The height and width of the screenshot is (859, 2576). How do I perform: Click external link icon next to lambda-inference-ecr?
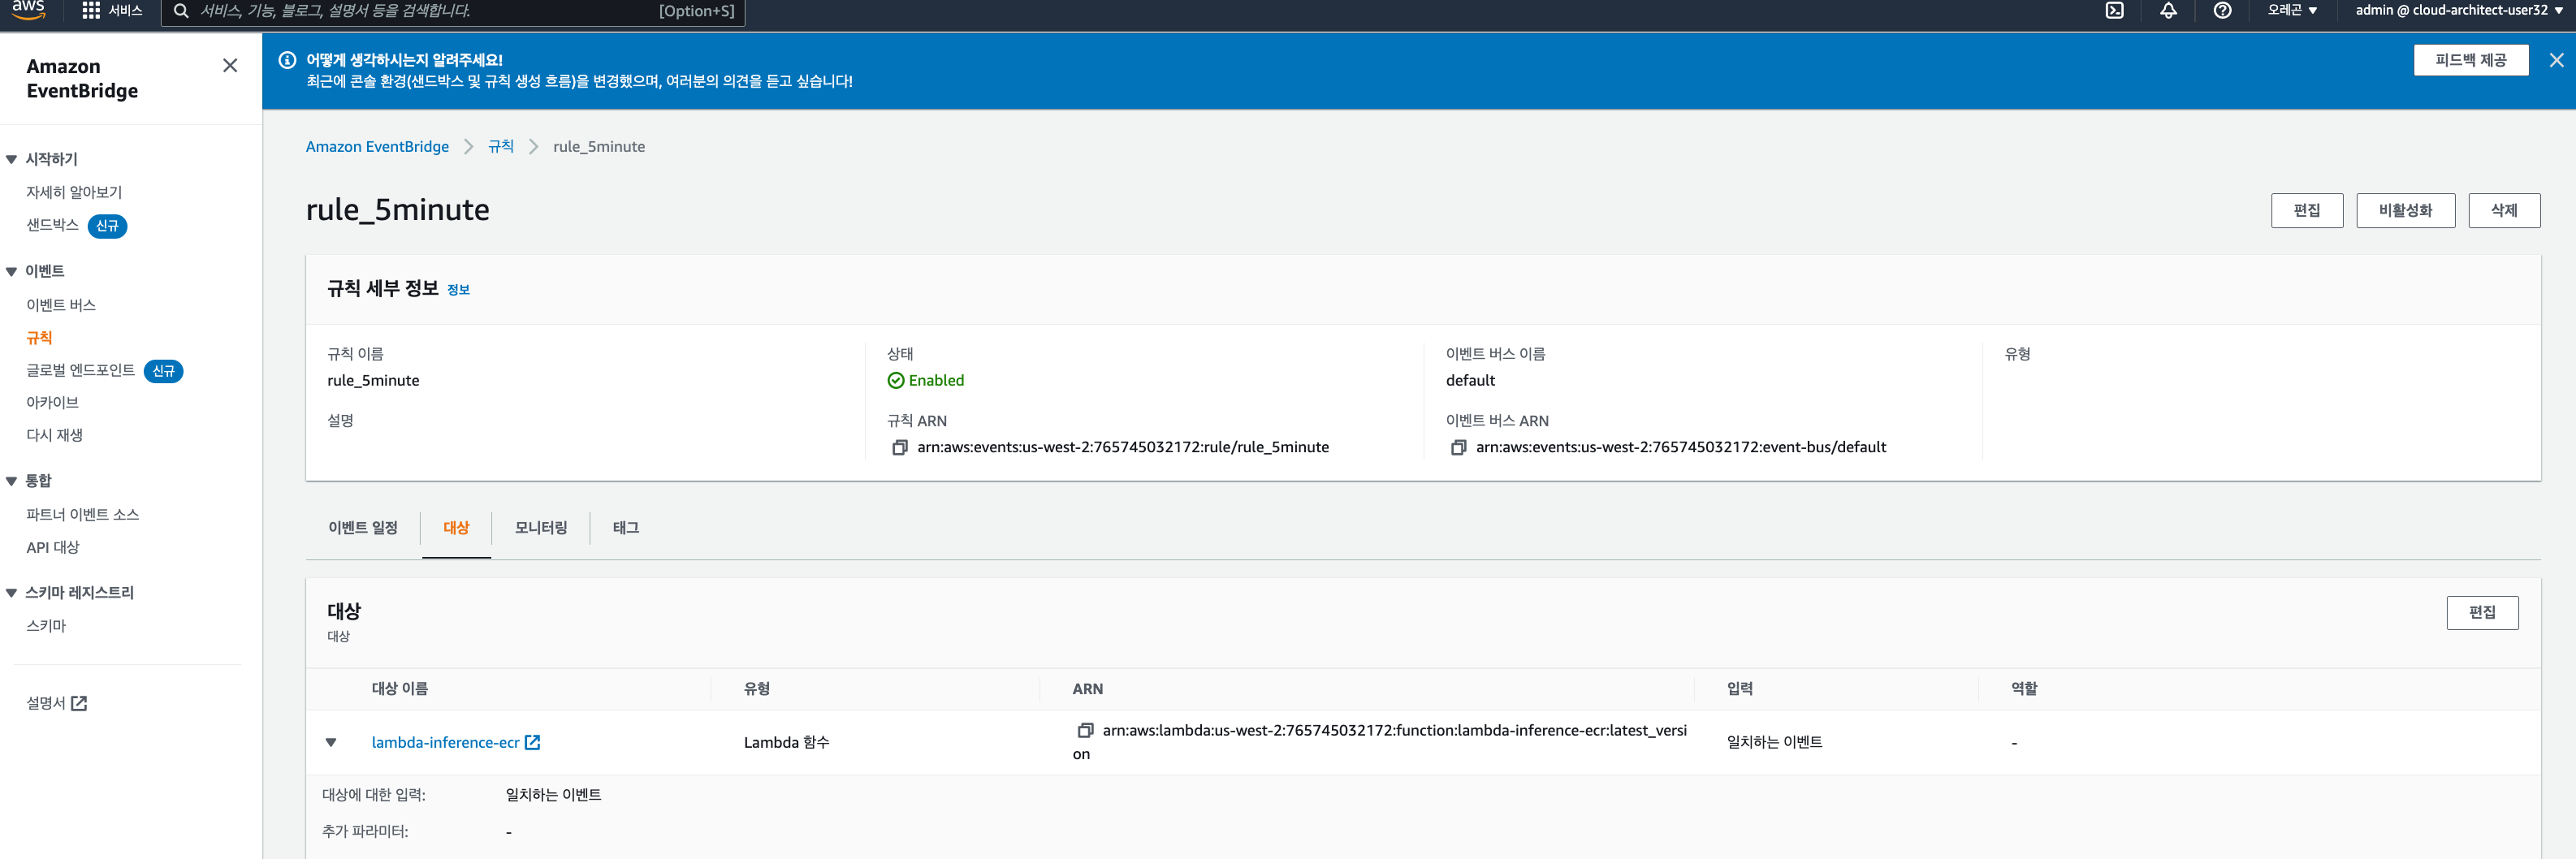[532, 742]
